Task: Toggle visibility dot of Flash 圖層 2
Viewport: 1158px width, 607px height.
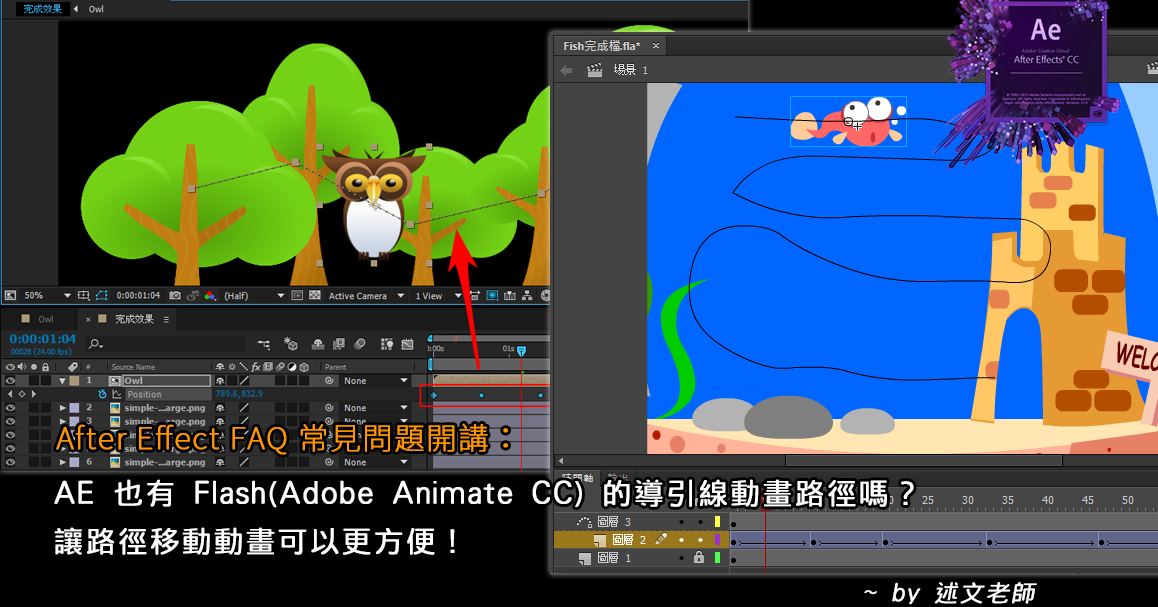Action: tap(682, 540)
